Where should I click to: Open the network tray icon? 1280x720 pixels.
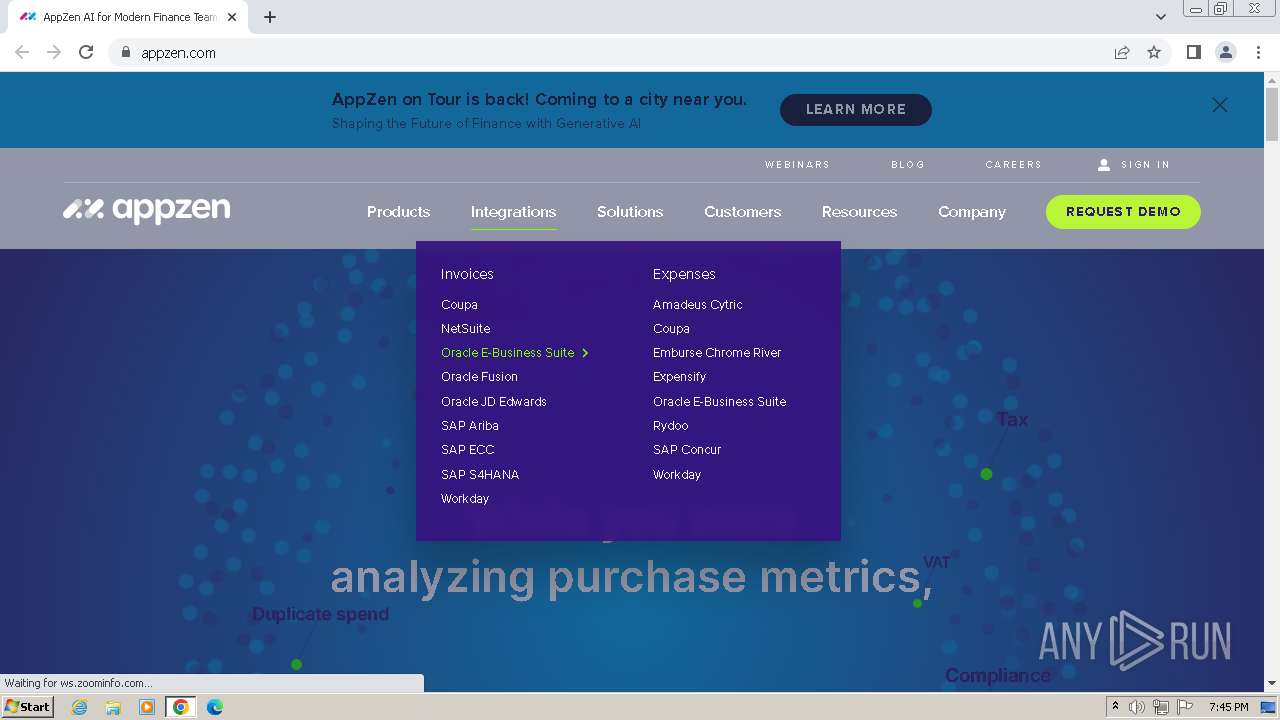click(1161, 707)
